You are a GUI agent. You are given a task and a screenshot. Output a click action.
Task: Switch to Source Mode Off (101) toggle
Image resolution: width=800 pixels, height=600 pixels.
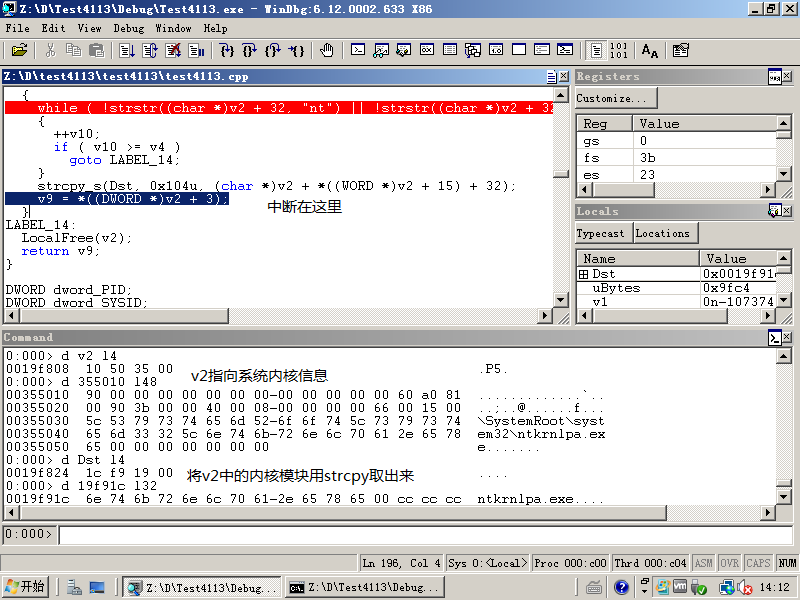[618, 51]
